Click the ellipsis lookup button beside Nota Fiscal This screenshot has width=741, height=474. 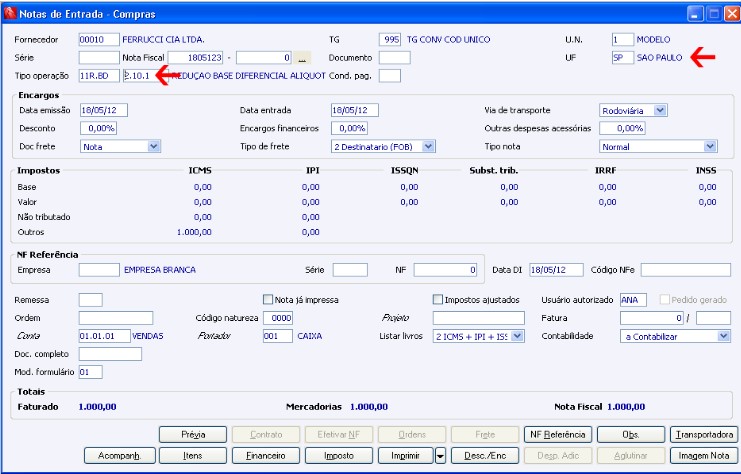click(x=302, y=58)
